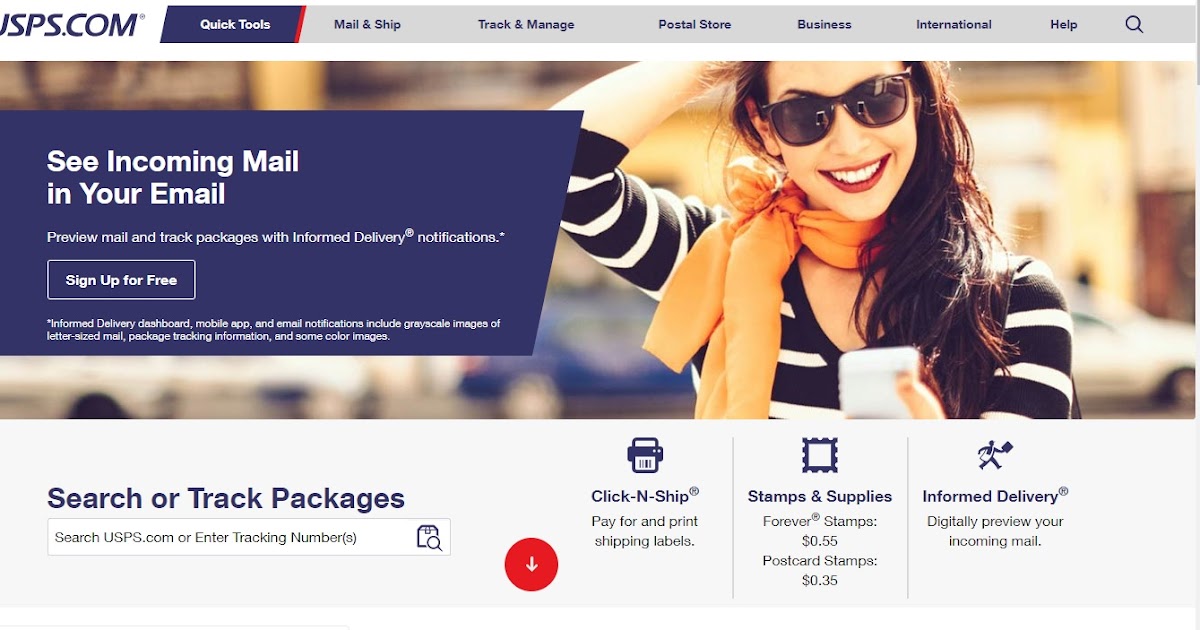Click the Search or Track Packages input field
The height and width of the screenshot is (630, 1200).
(249, 537)
